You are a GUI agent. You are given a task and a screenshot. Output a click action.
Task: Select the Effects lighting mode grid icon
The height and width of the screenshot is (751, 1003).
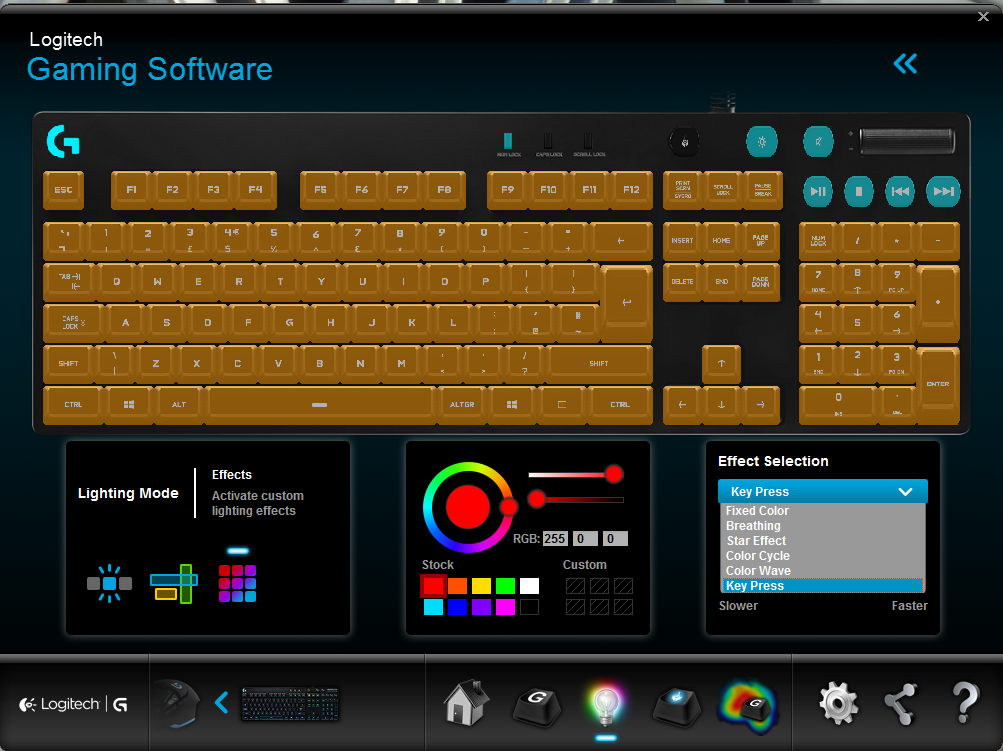[x=237, y=582]
